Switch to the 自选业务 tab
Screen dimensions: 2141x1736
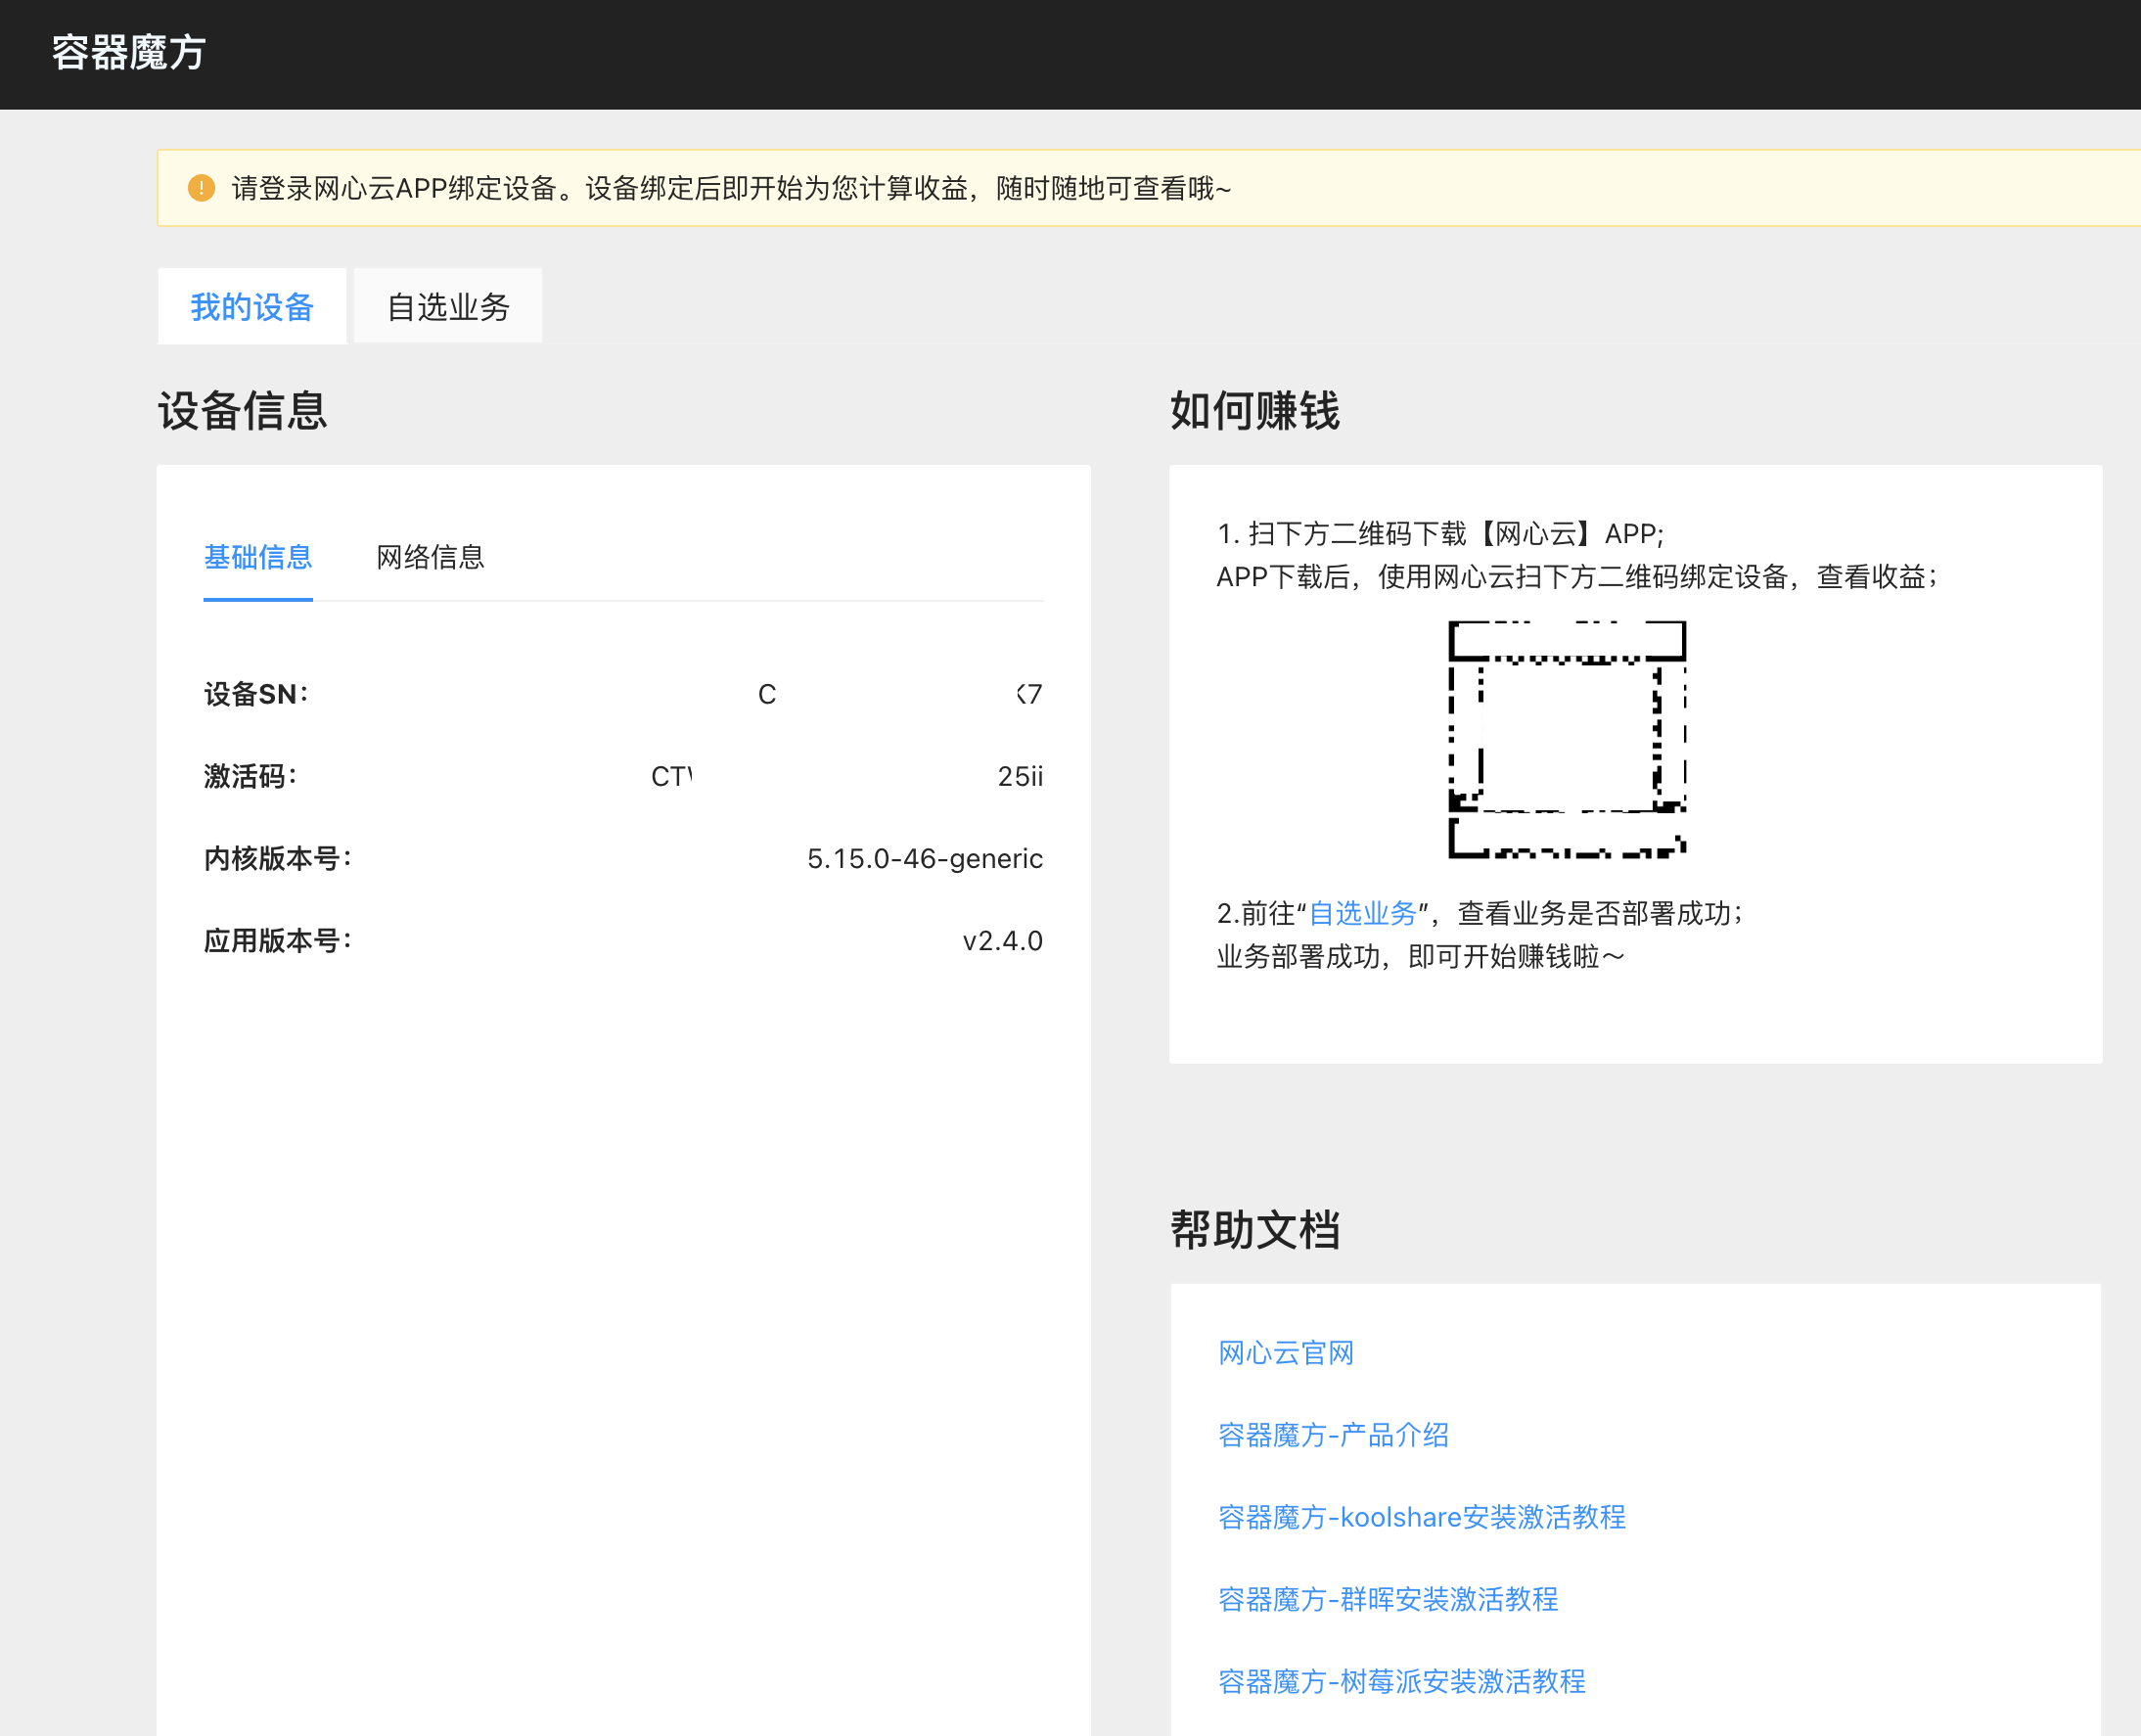[x=447, y=306]
